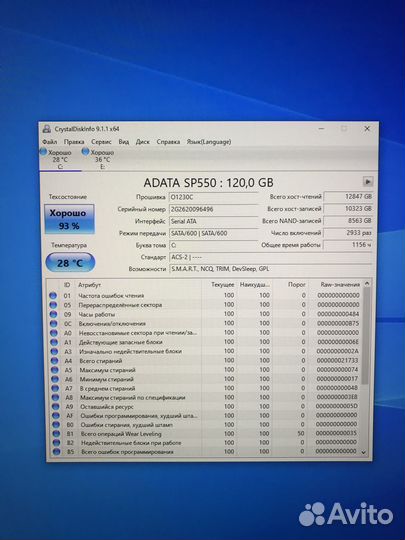
Task: Click the Буква тома field
Action: click(214, 245)
